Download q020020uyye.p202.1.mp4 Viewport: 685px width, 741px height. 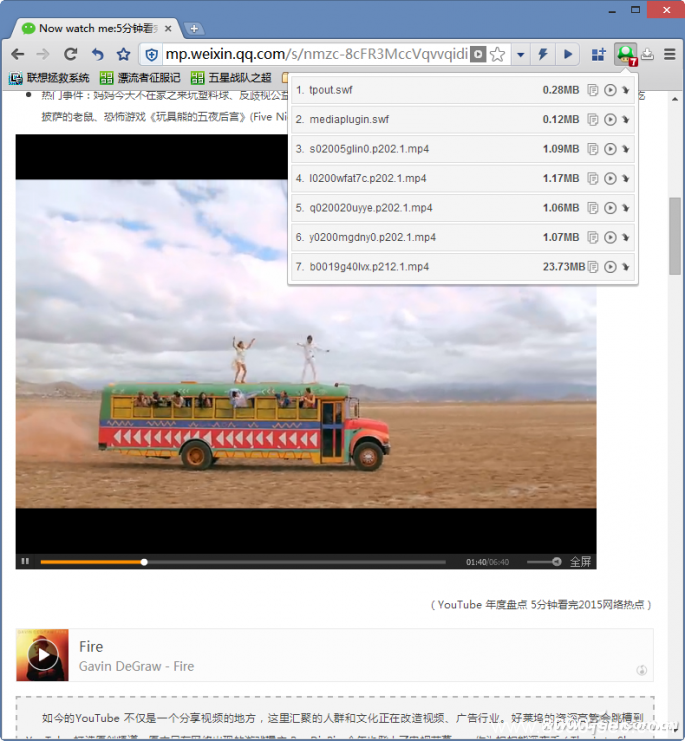(626, 208)
